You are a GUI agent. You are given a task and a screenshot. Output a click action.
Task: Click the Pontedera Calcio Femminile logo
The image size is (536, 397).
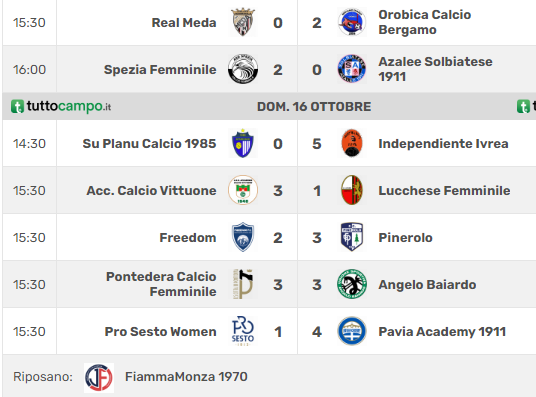pyautogui.click(x=243, y=284)
